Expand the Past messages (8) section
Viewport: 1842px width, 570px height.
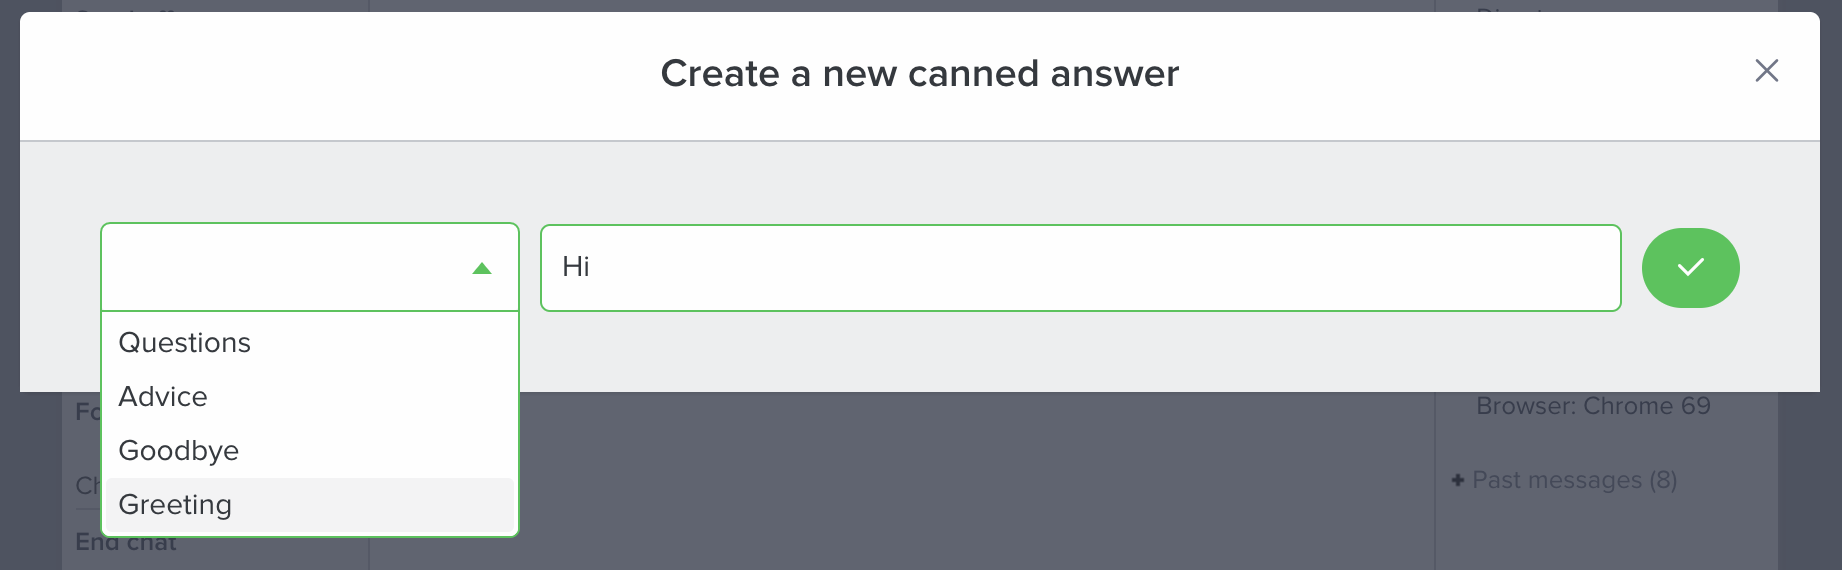pos(1574,481)
